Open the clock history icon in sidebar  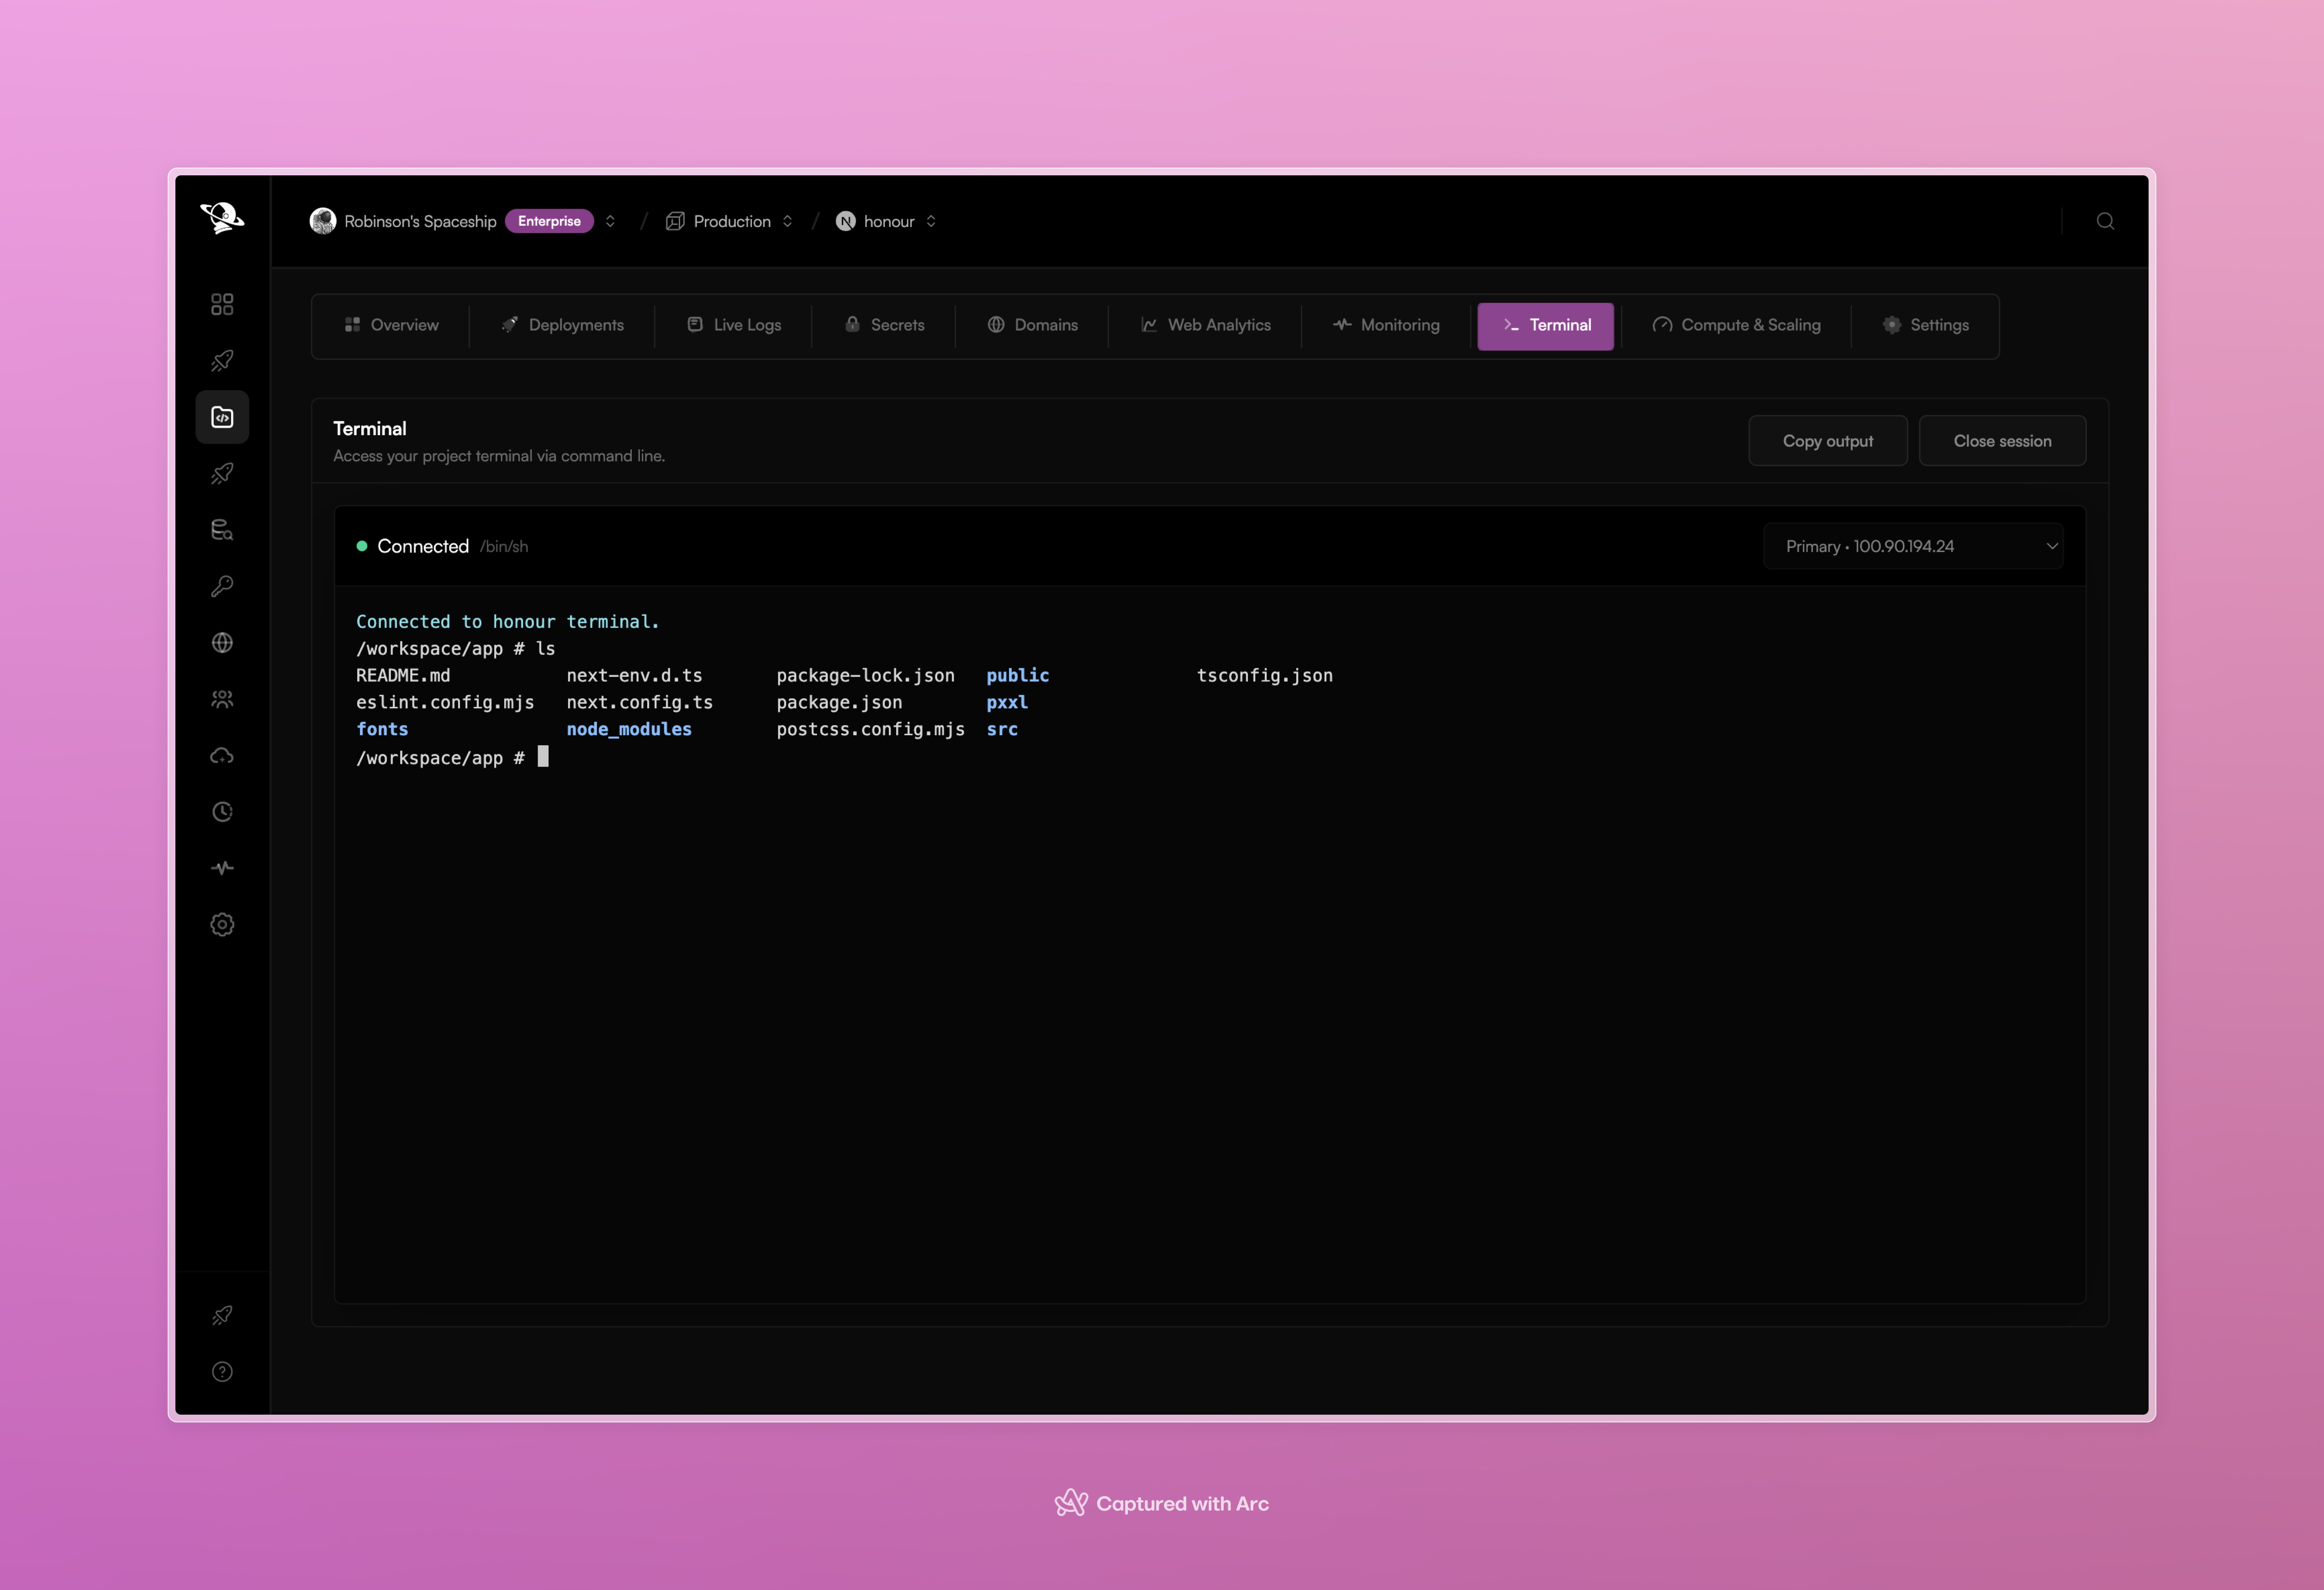tap(222, 812)
